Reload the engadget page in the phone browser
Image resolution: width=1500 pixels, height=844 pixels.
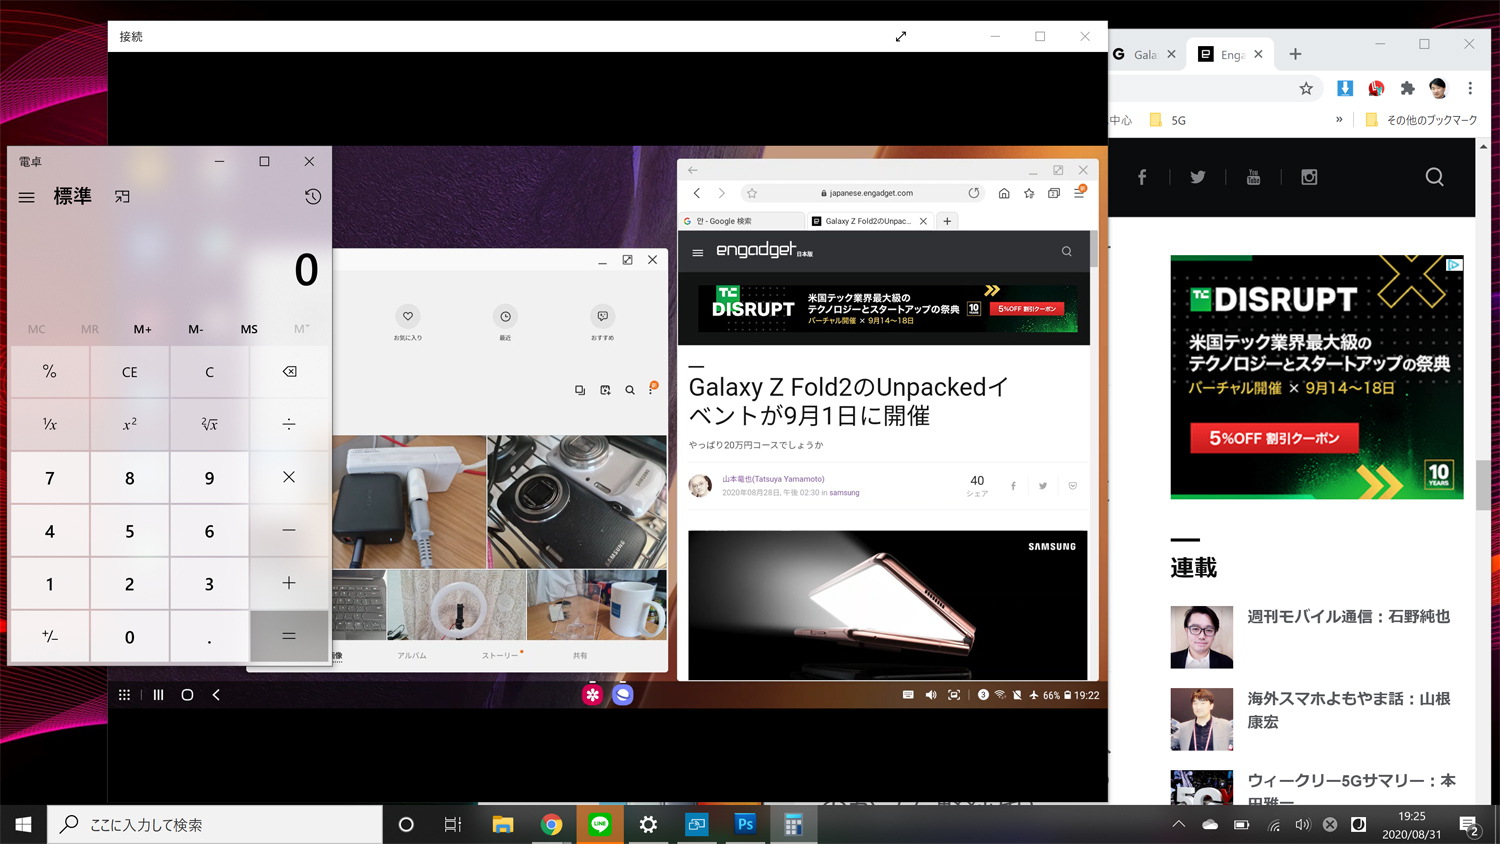coord(973,193)
